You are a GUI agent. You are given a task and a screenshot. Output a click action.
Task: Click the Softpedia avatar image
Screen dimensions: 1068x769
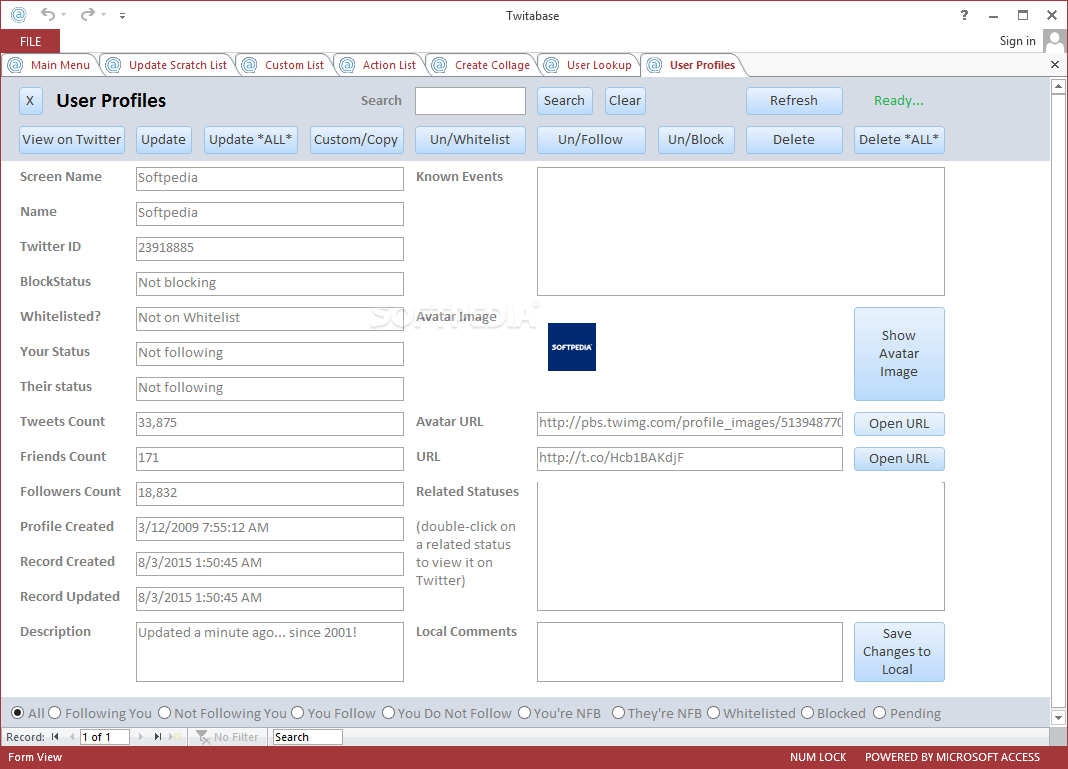tap(571, 347)
